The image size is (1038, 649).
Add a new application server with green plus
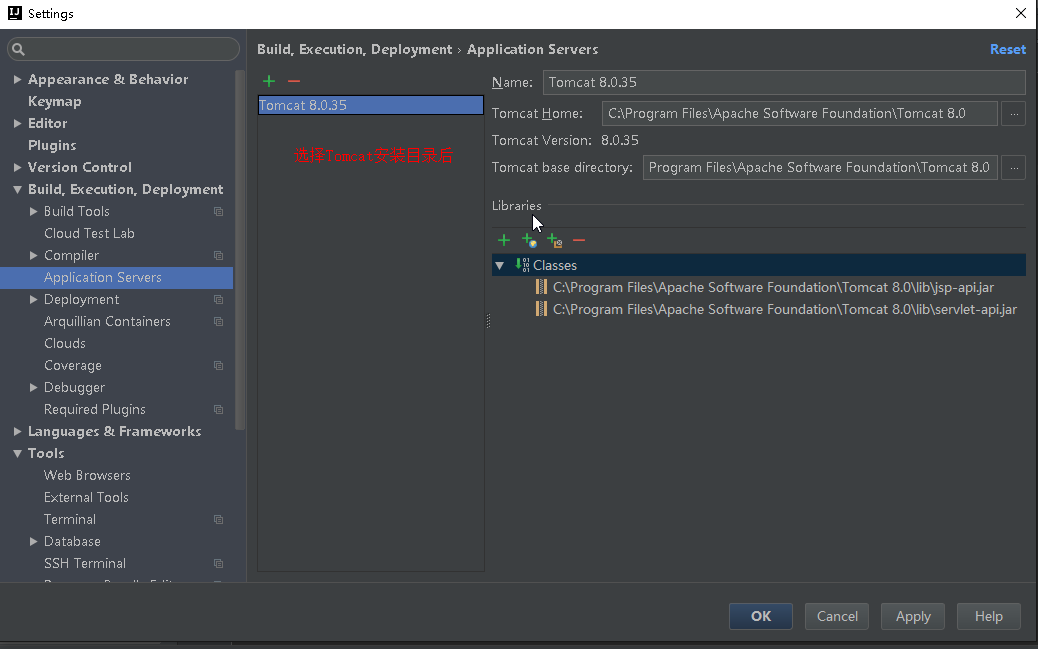[269, 81]
